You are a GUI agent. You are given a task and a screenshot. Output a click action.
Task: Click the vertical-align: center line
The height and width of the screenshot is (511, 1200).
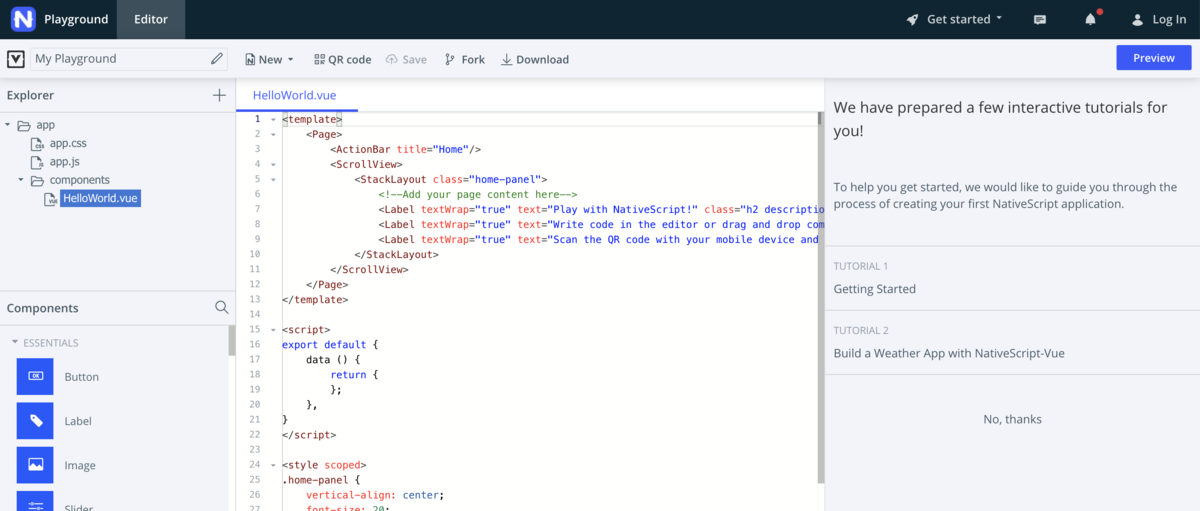pos(375,494)
